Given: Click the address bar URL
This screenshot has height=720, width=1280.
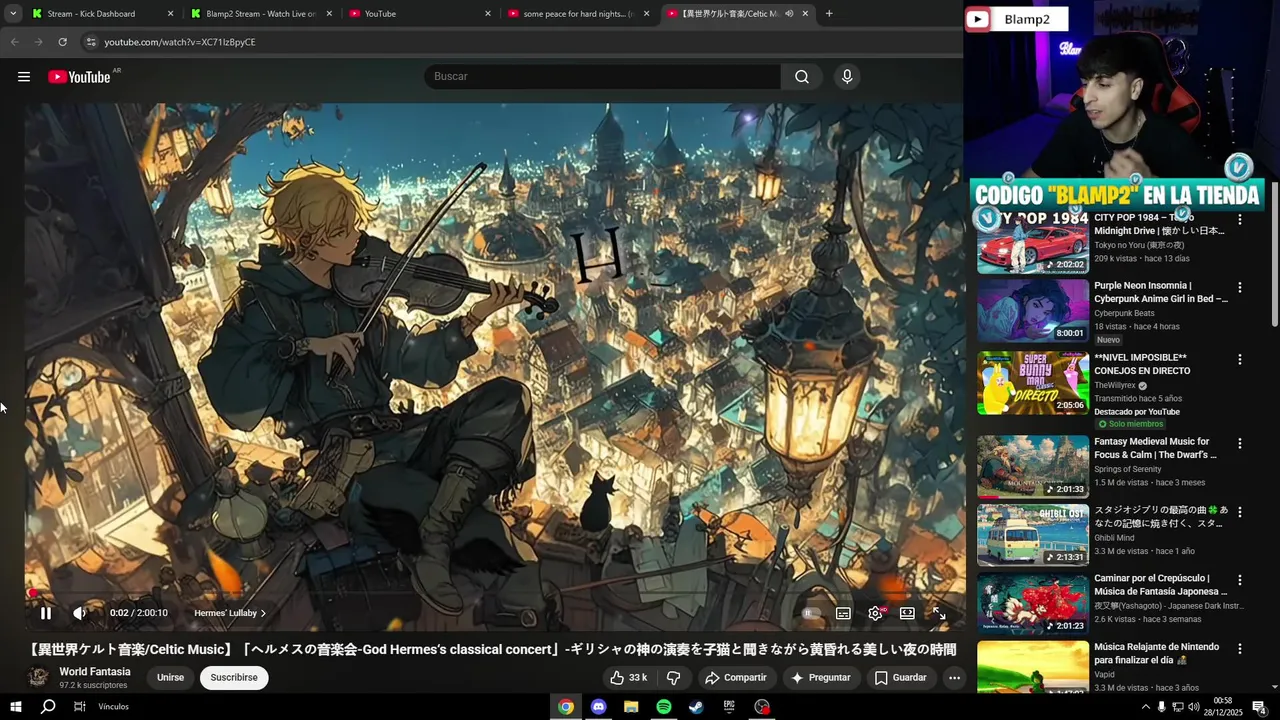Looking at the screenshot, I should [180, 42].
